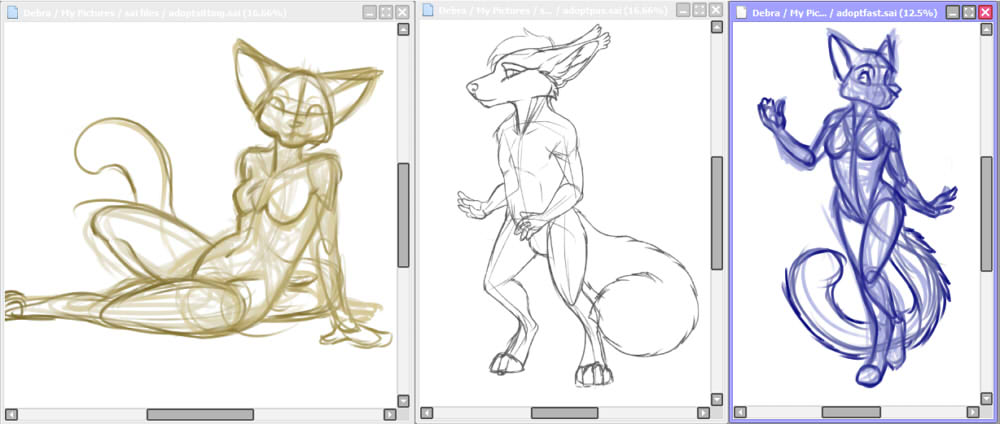Close the adoptsitting.sai window
This screenshot has width=1000, height=424.
pos(402,12)
